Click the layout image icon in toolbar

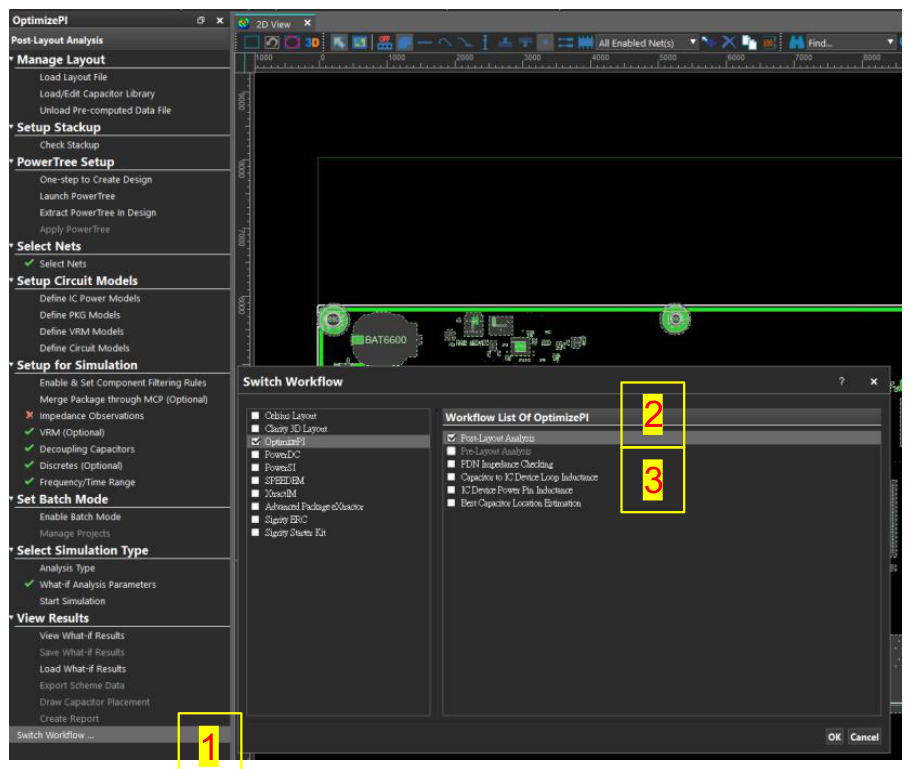(360, 42)
